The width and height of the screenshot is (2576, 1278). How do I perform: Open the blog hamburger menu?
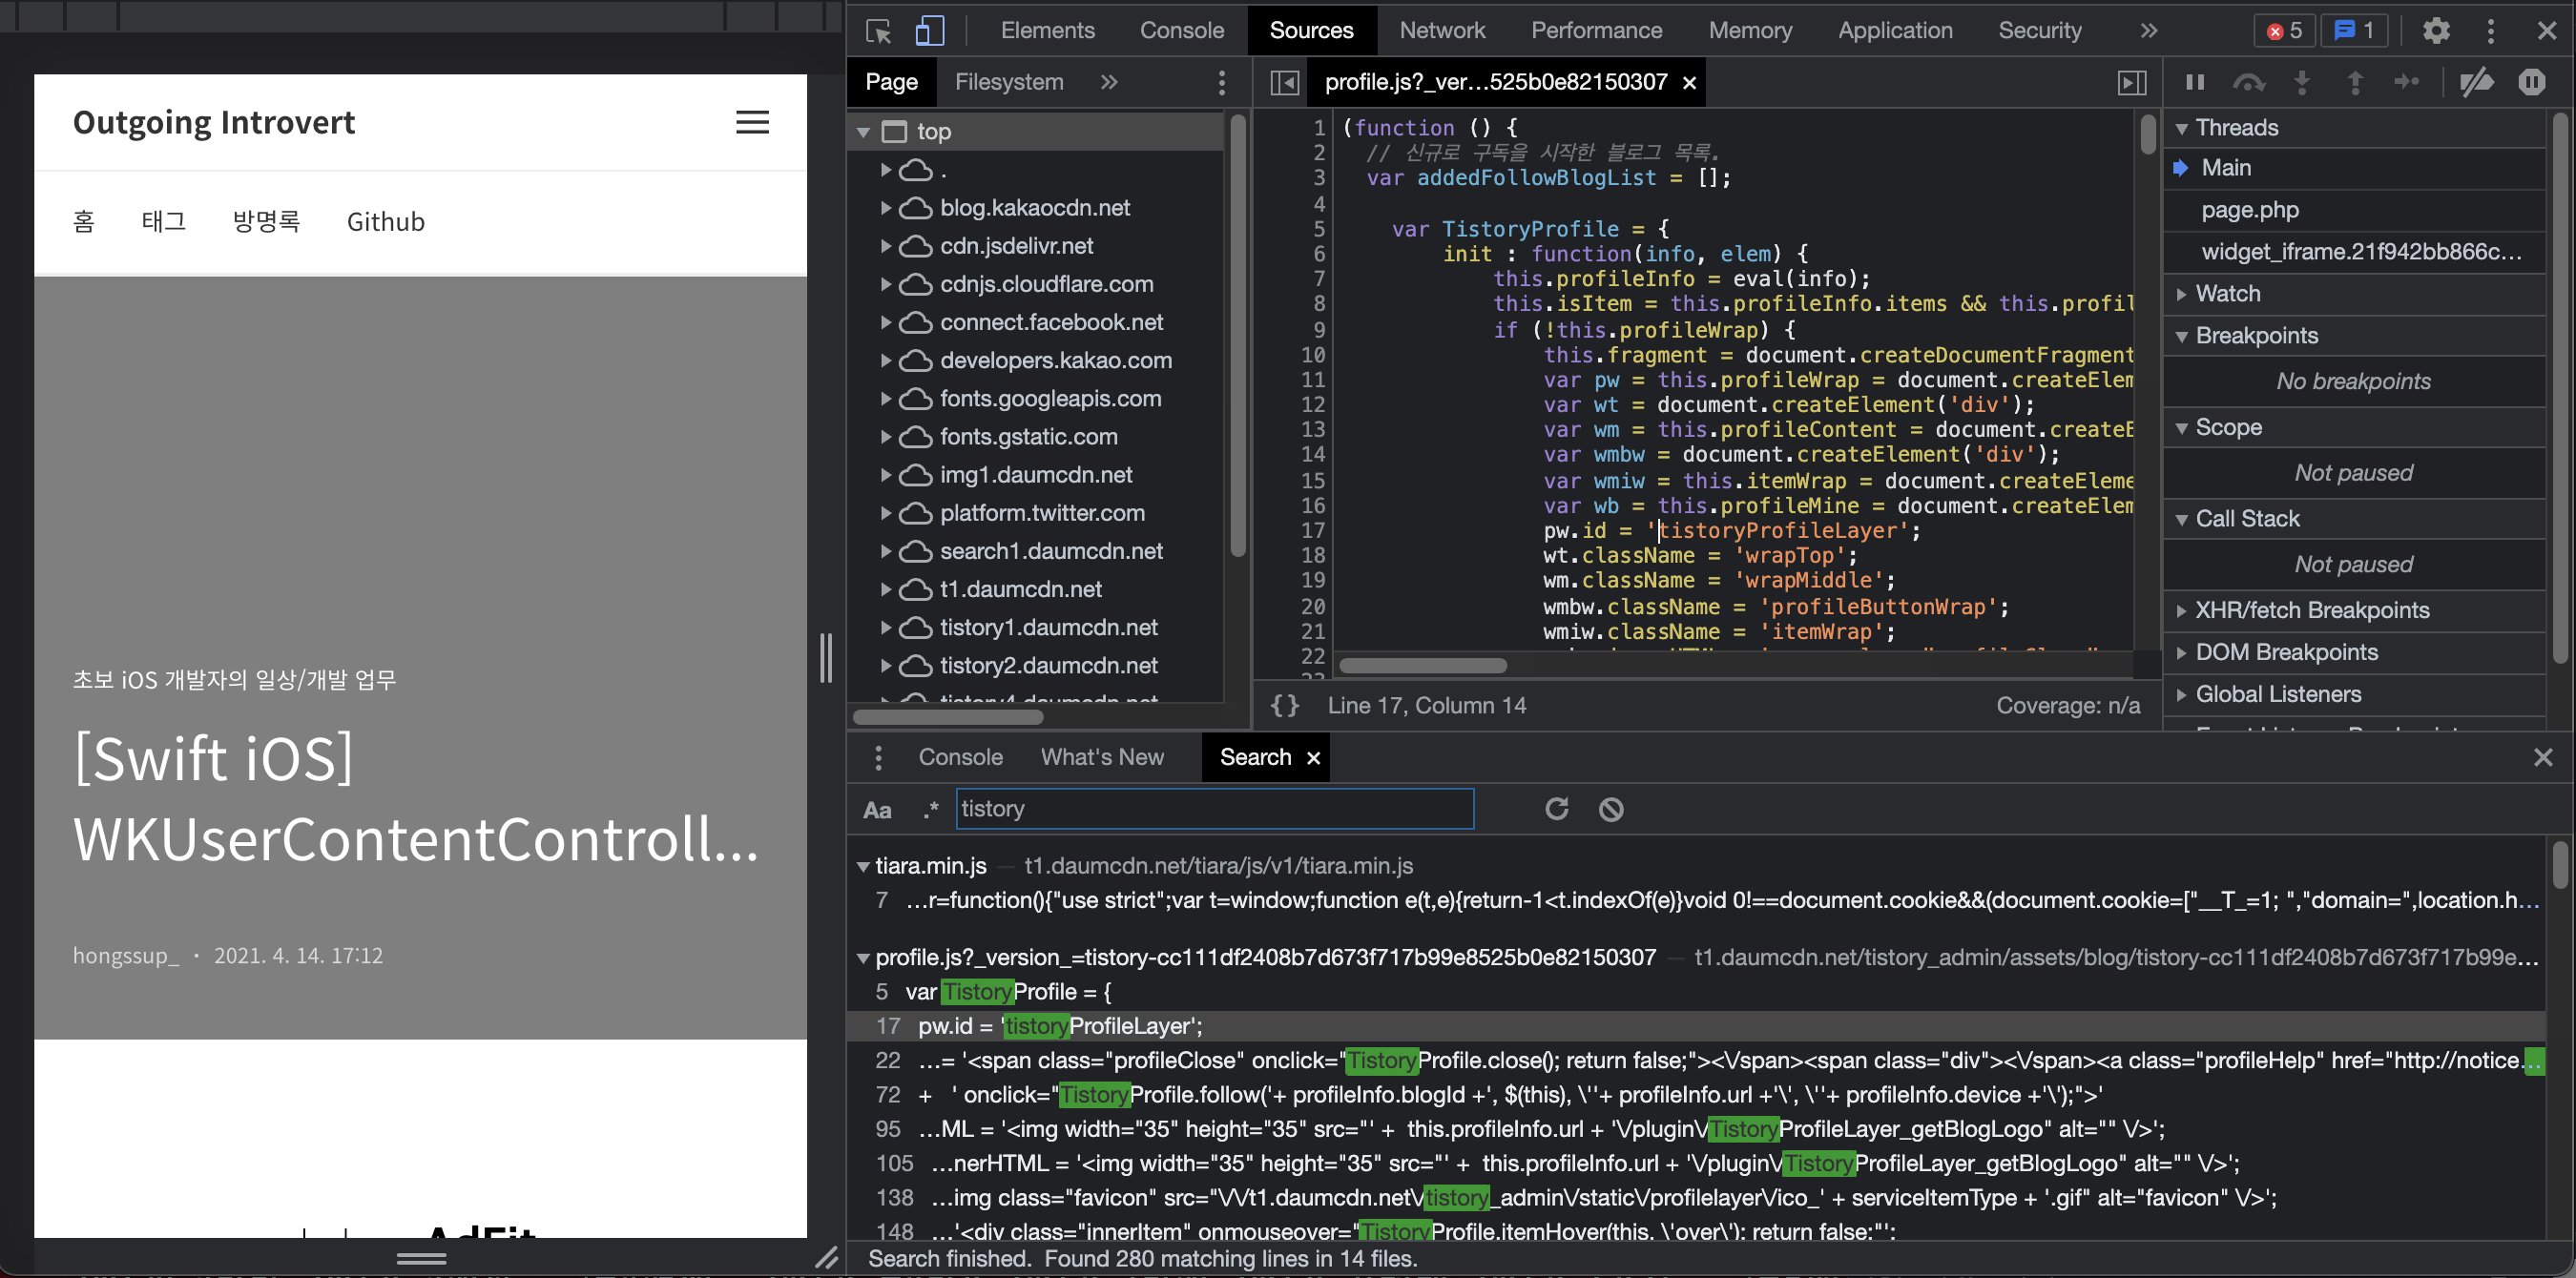click(x=752, y=122)
